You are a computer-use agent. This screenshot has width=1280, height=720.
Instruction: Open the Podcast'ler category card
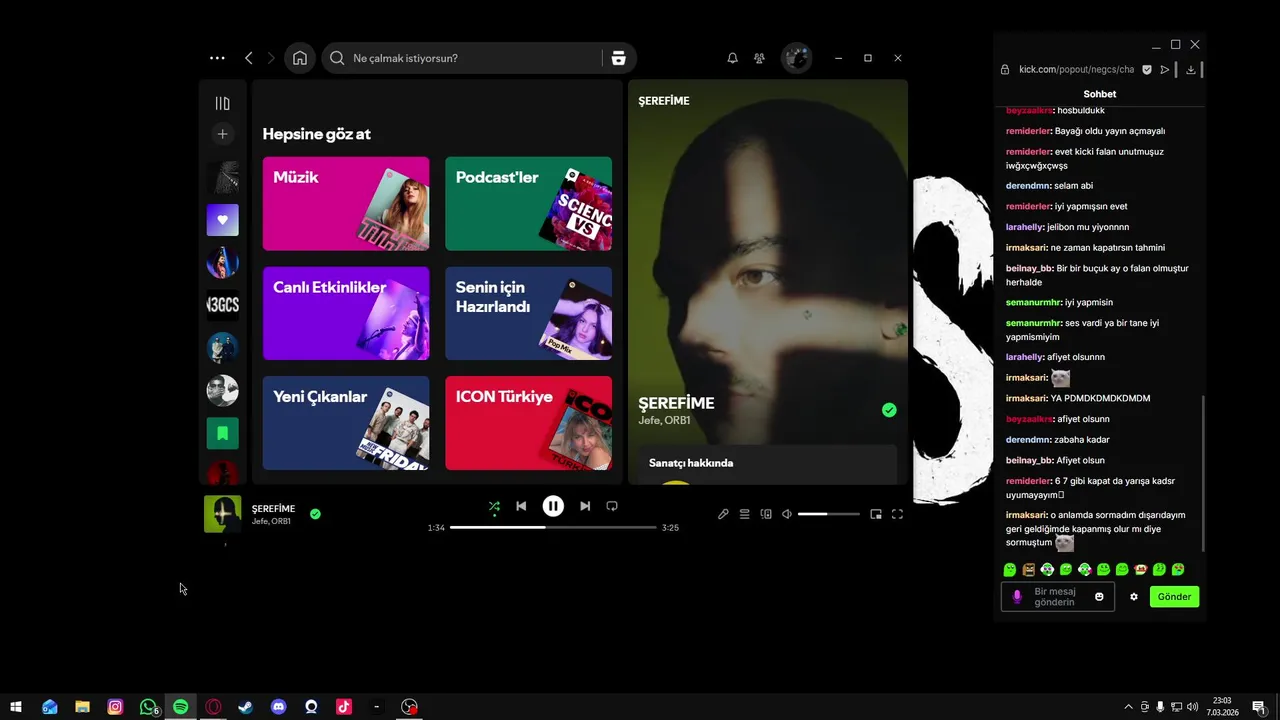[528, 203]
